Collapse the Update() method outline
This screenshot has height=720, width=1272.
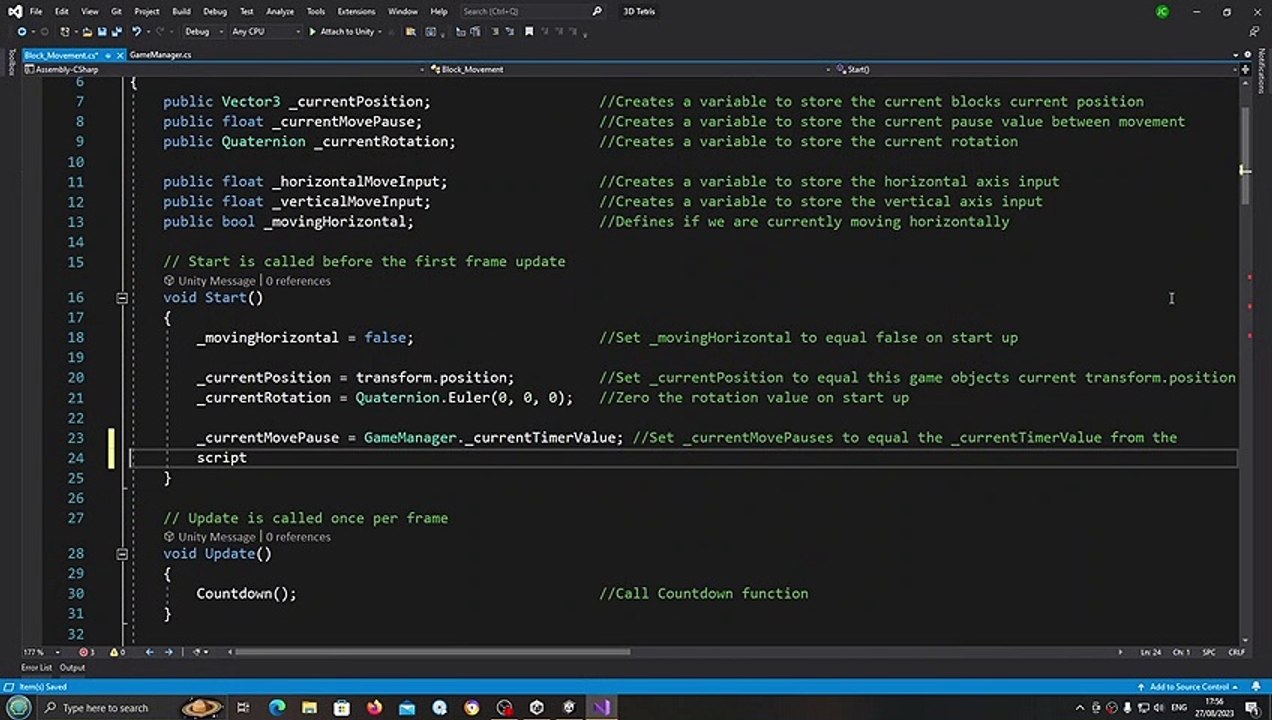122,554
